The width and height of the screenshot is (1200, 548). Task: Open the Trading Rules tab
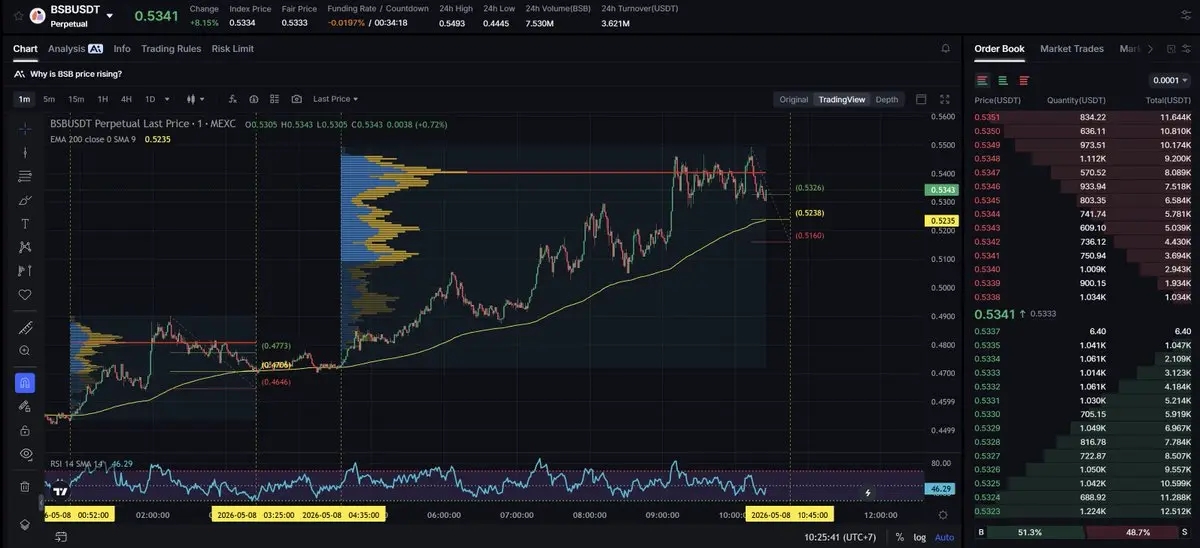[171, 48]
